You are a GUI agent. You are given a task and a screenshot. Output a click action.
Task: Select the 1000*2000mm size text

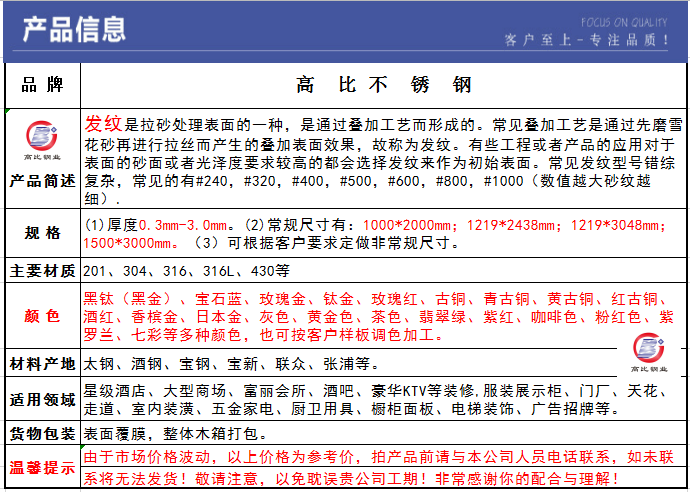pos(407,226)
